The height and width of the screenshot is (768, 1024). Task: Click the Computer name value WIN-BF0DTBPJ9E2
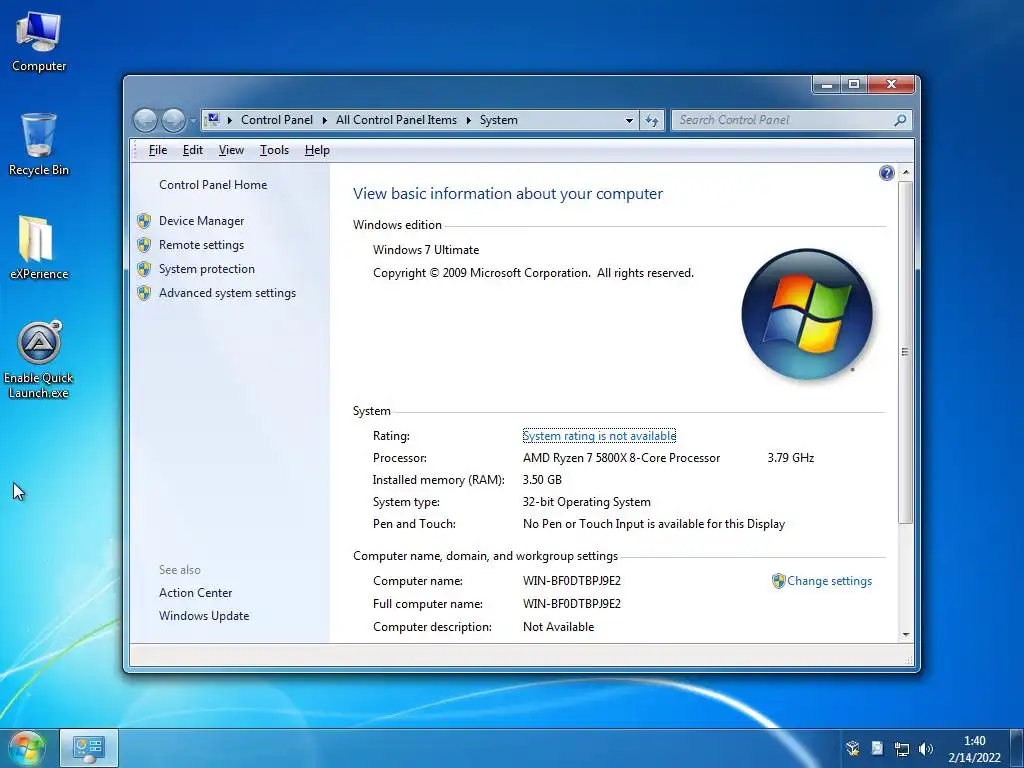coord(572,581)
